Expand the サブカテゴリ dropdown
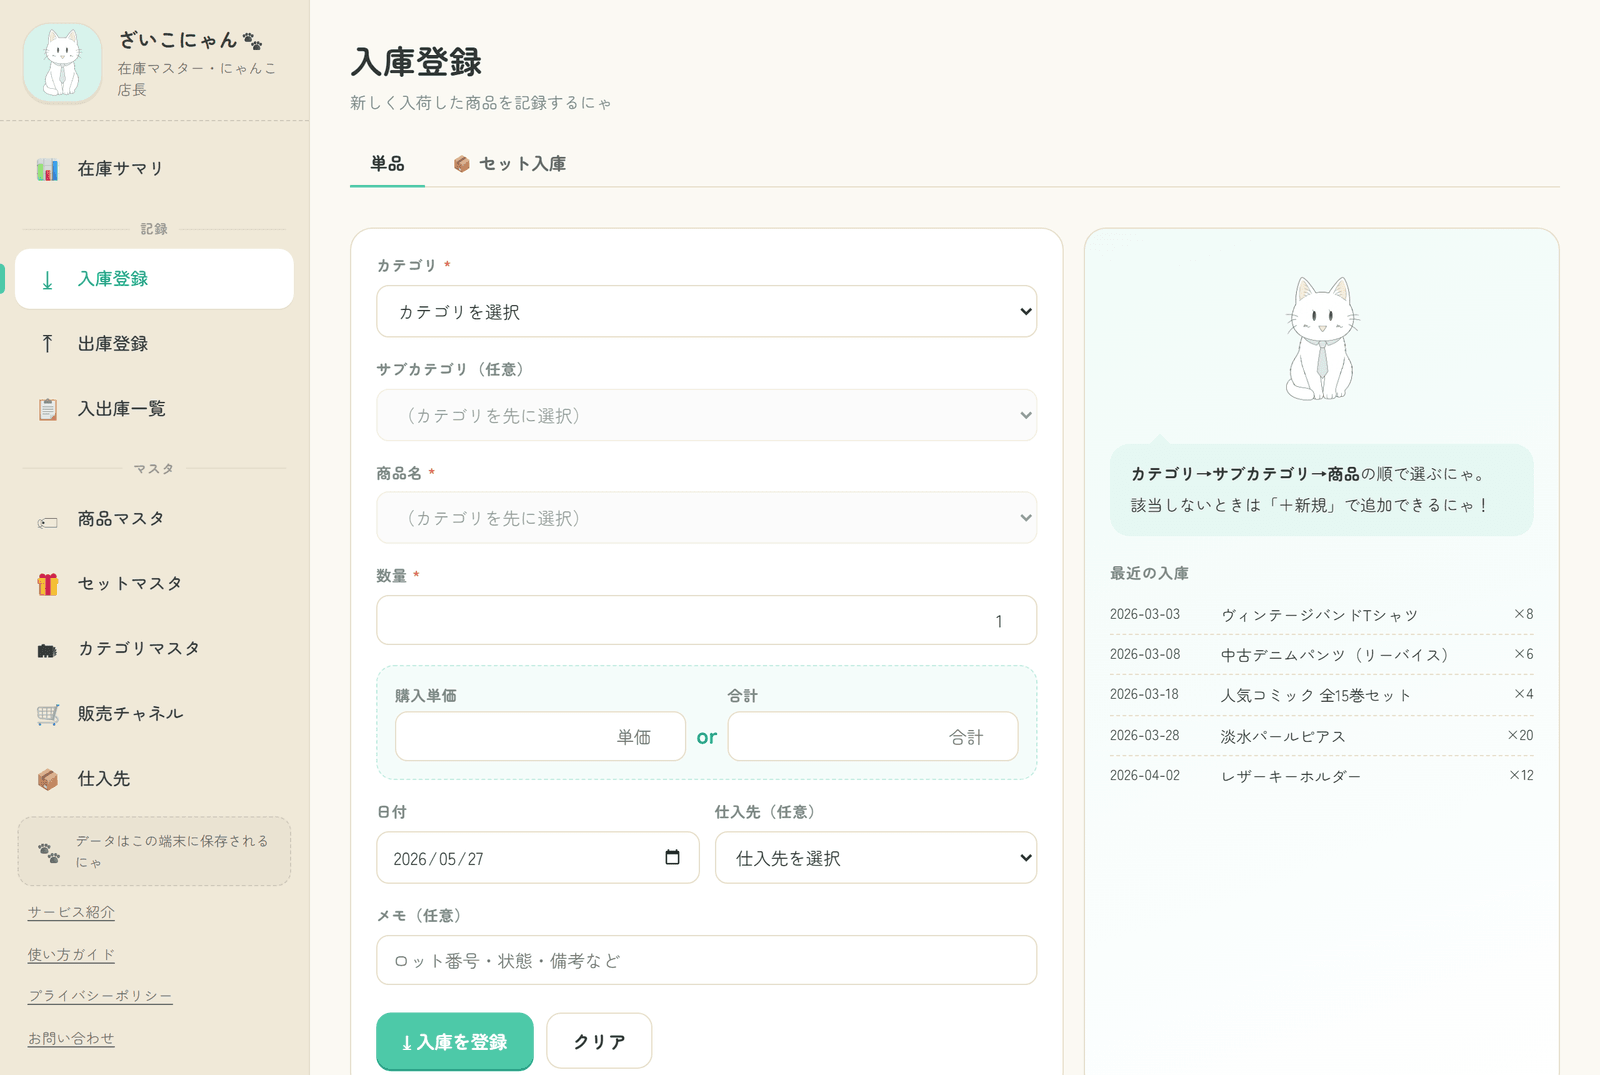The image size is (1600, 1075). tap(706, 415)
